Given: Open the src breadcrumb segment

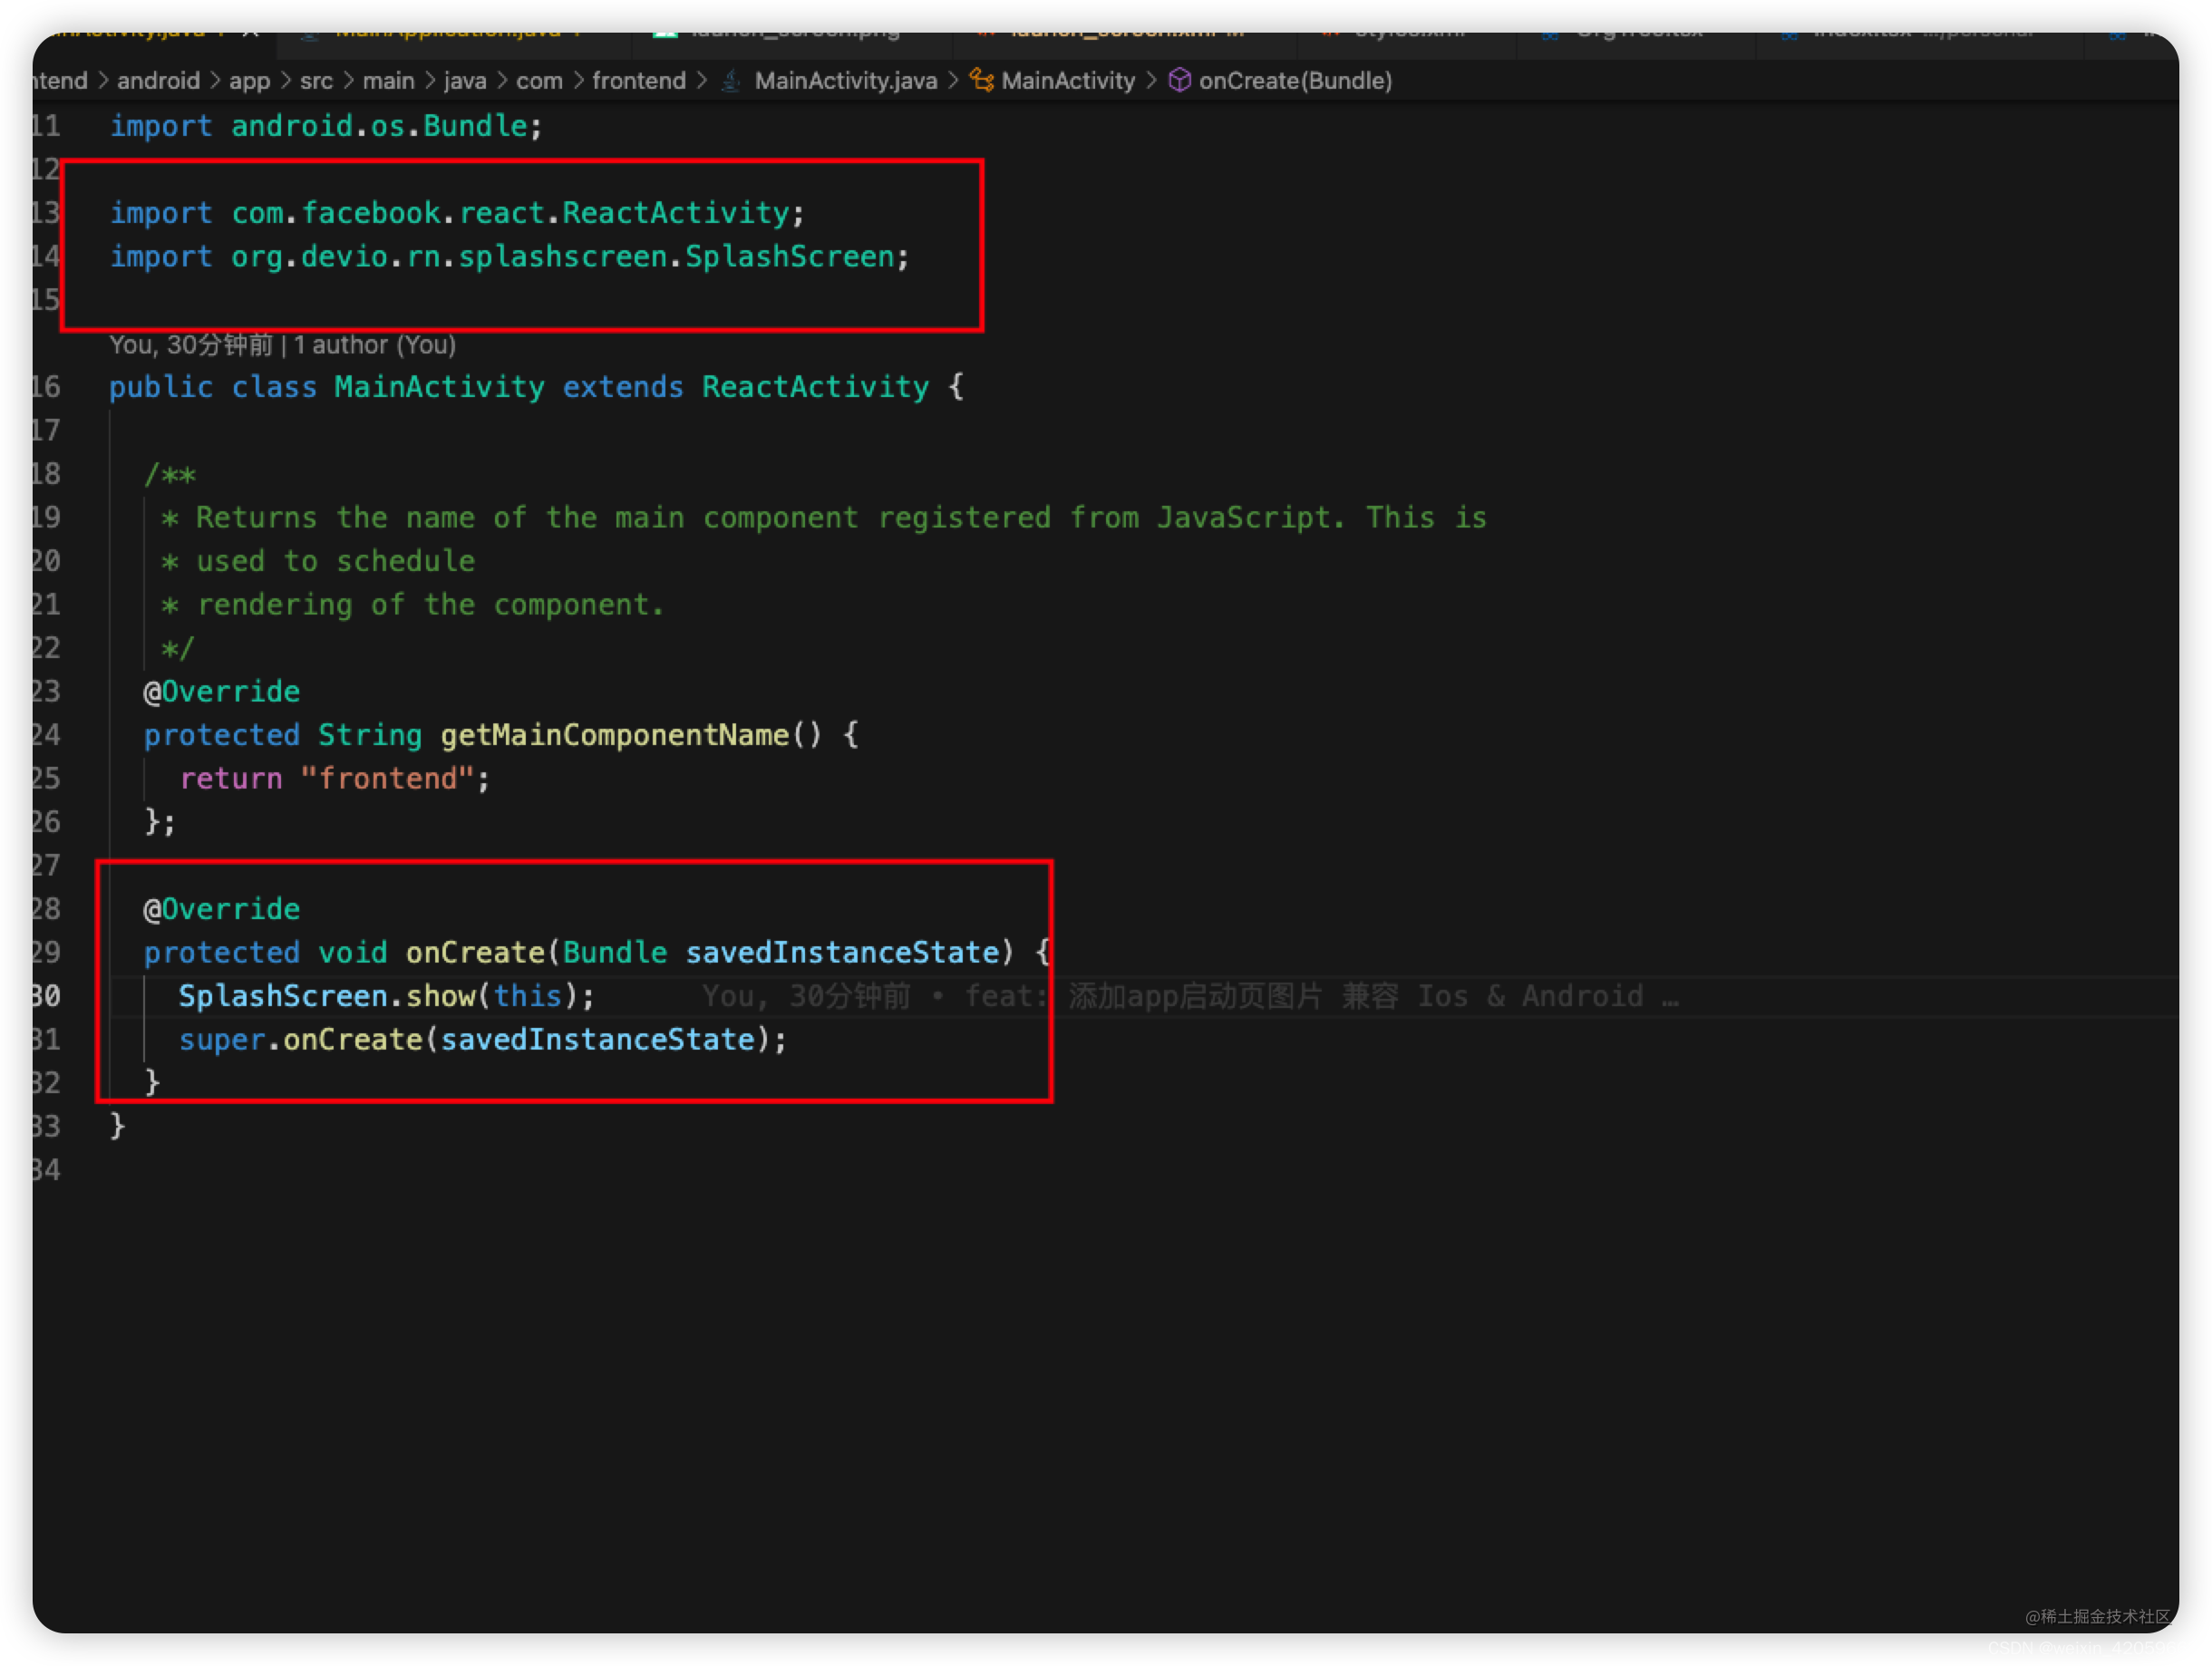Looking at the screenshot, I should 316,81.
